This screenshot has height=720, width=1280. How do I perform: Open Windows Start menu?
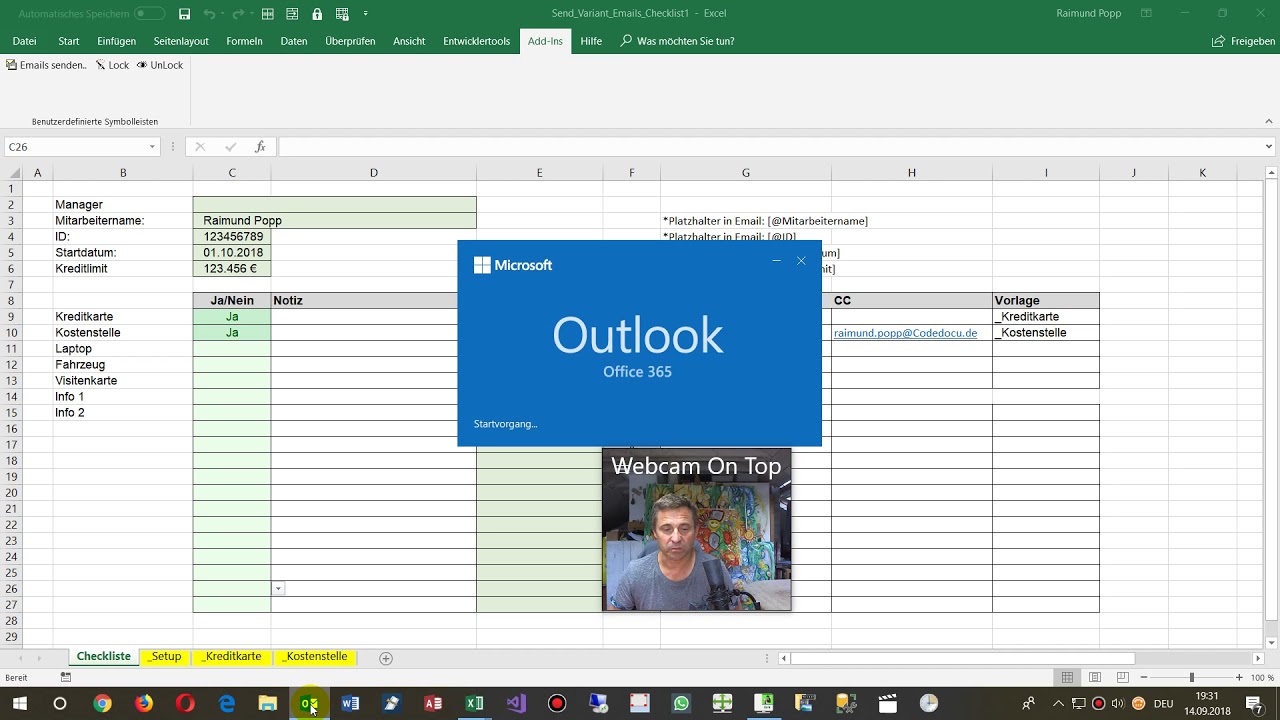tap(19, 704)
